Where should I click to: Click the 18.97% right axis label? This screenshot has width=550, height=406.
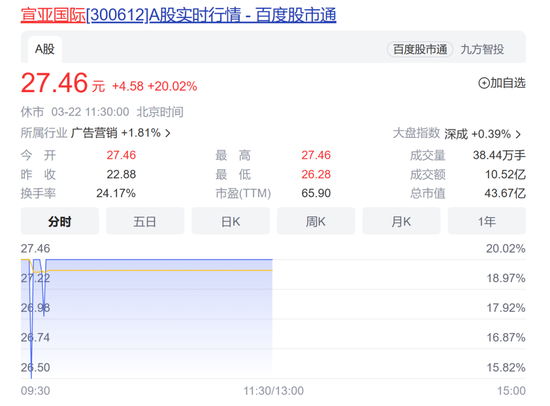(506, 278)
